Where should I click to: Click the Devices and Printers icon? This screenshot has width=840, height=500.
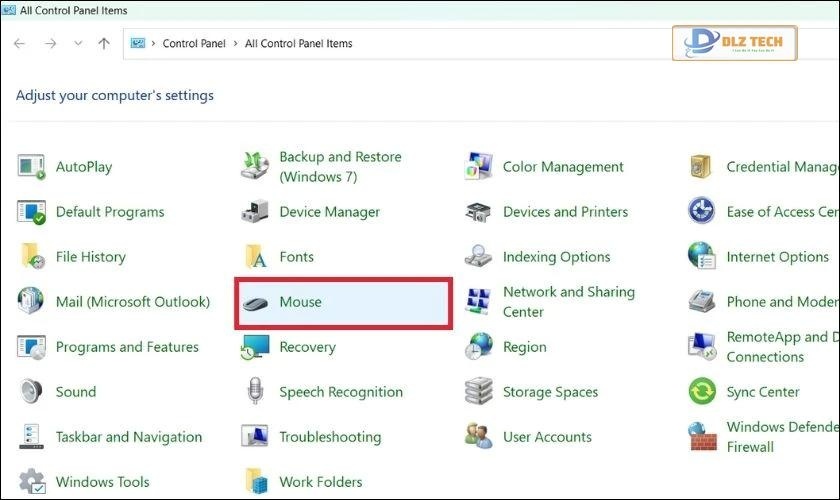[x=478, y=212]
